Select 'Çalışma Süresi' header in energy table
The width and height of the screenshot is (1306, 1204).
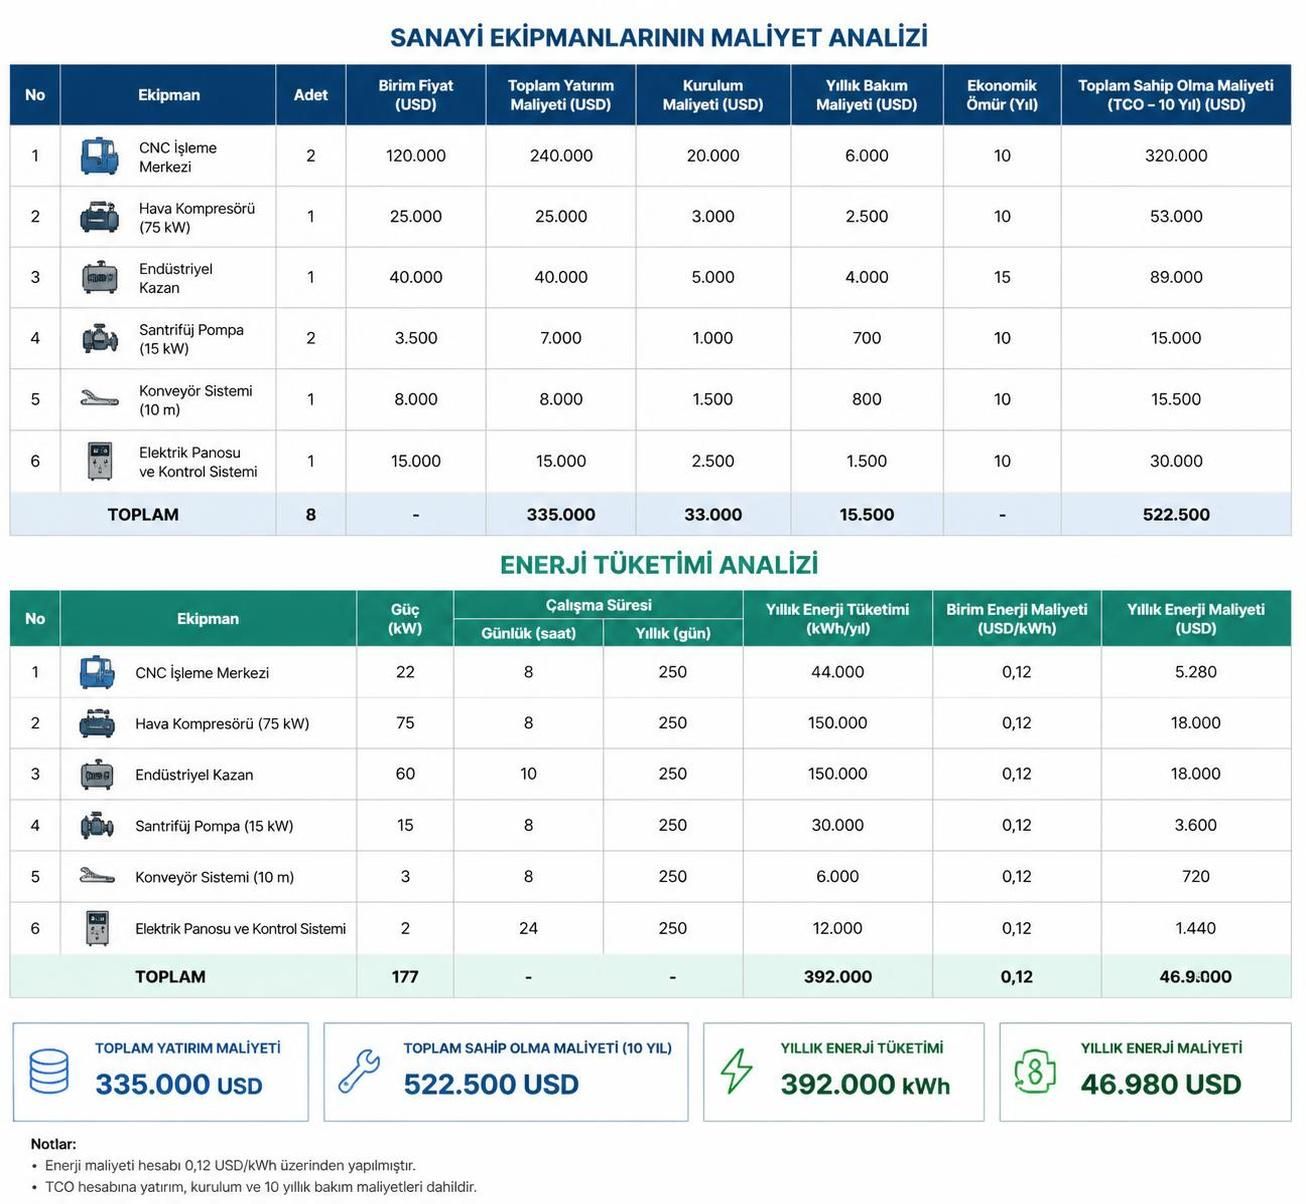point(598,605)
